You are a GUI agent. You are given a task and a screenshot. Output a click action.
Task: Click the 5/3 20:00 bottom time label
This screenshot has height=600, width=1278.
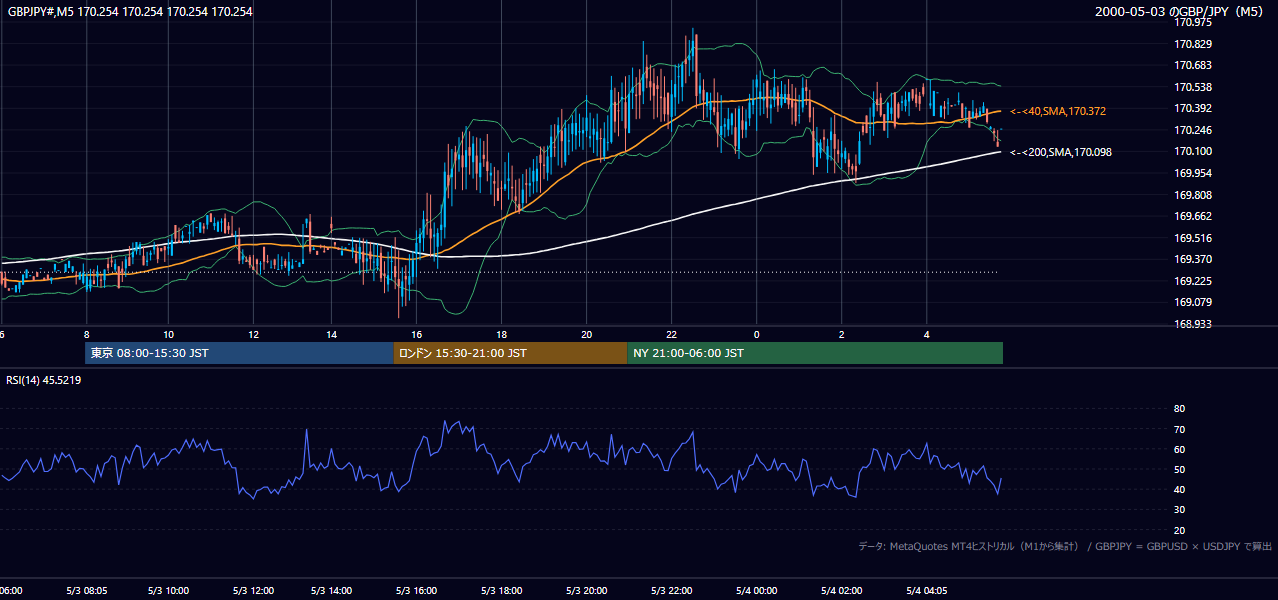pyautogui.click(x=586, y=591)
